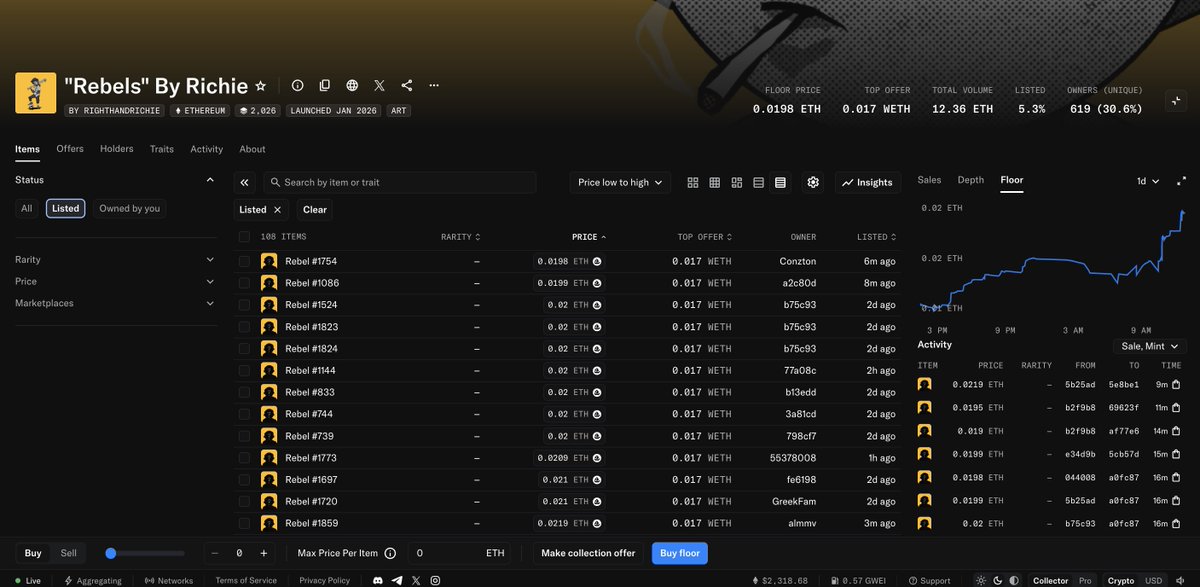
Task: Click the Buy floor button
Action: pyautogui.click(x=680, y=553)
